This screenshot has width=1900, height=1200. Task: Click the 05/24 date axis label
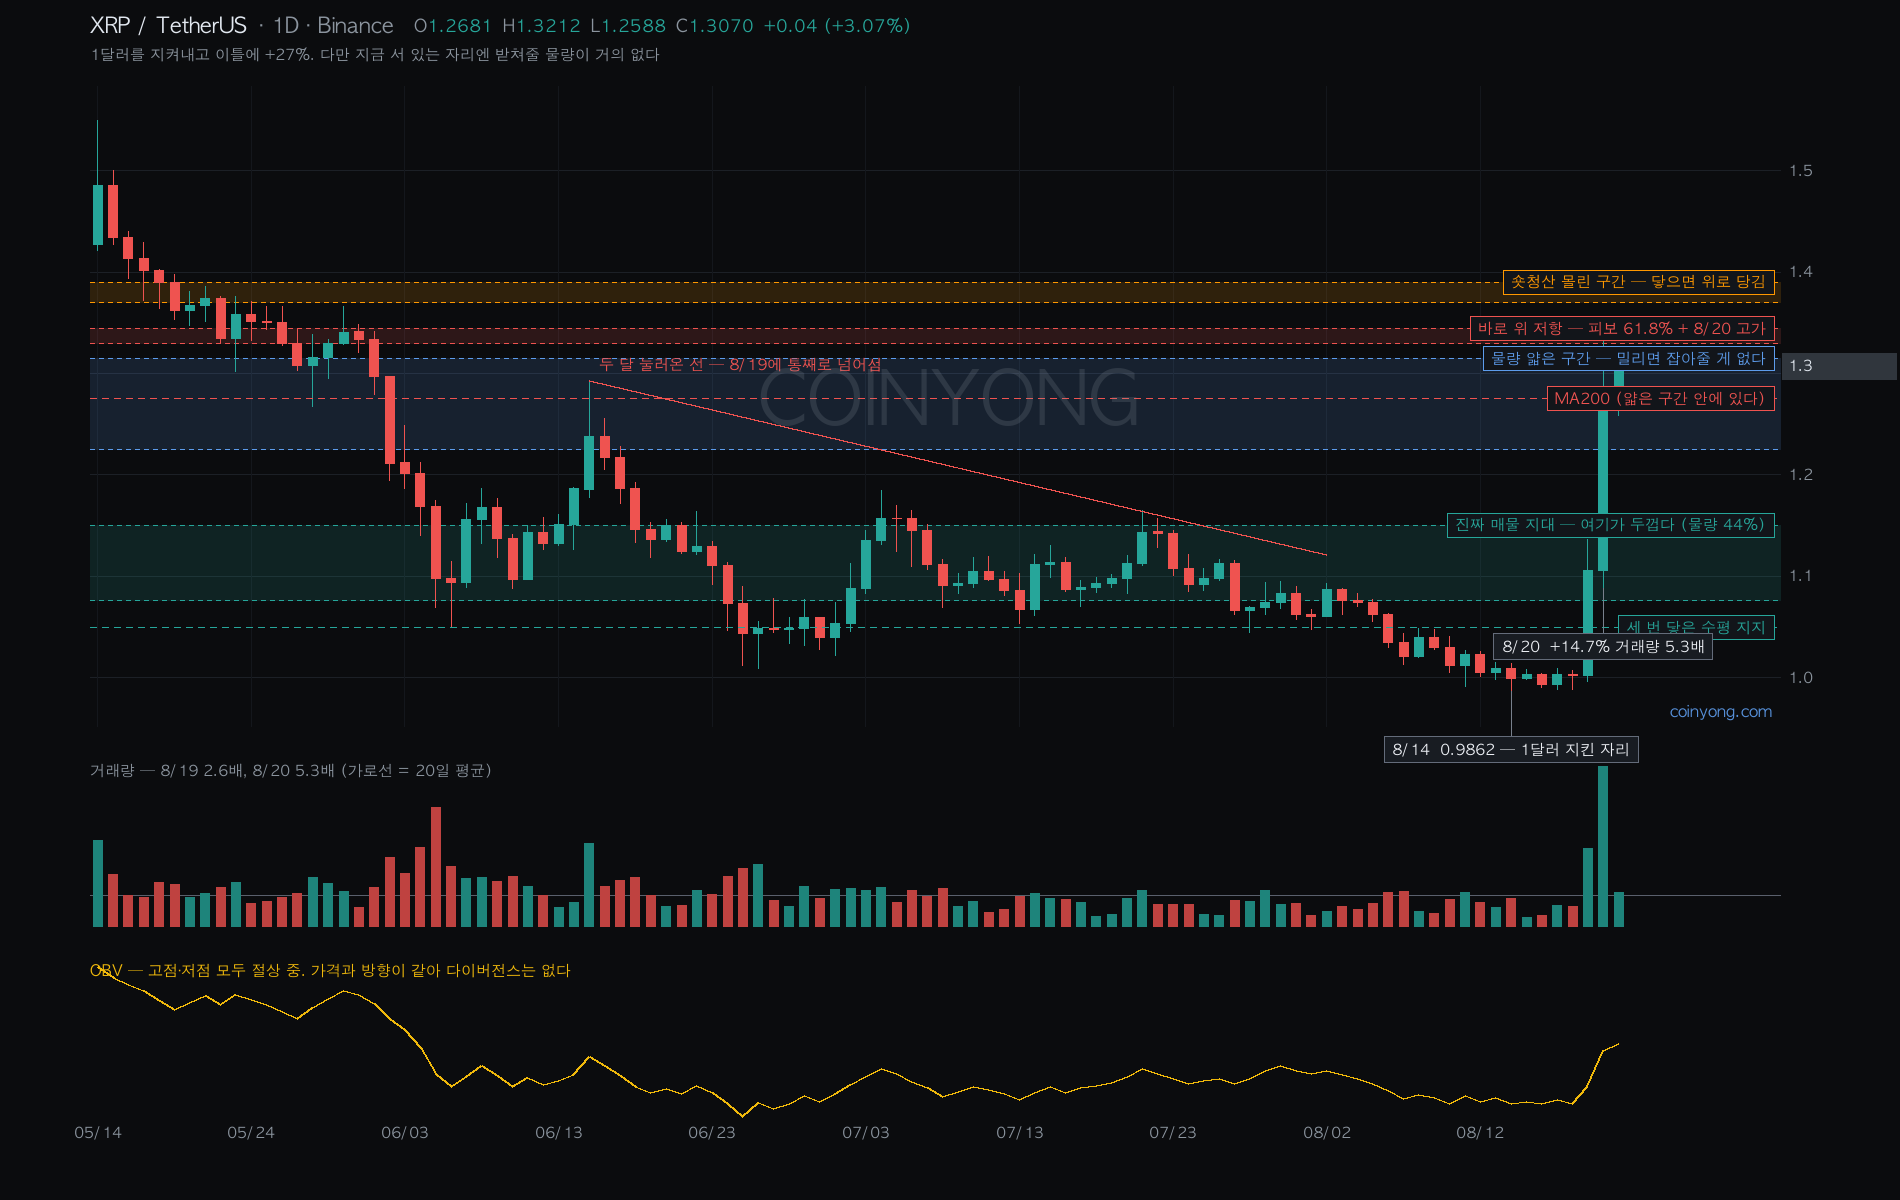(251, 1133)
